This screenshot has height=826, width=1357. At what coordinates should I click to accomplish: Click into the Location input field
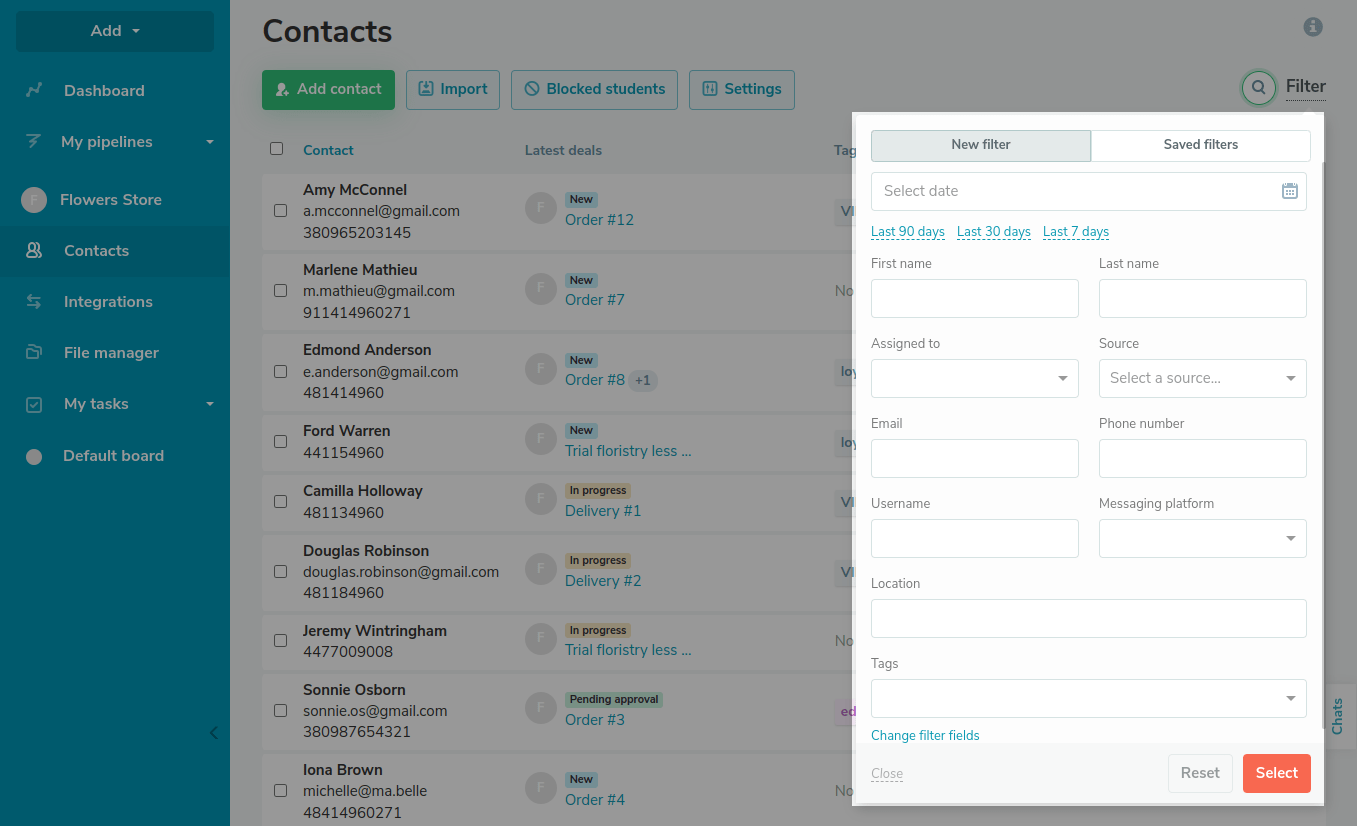click(1088, 618)
